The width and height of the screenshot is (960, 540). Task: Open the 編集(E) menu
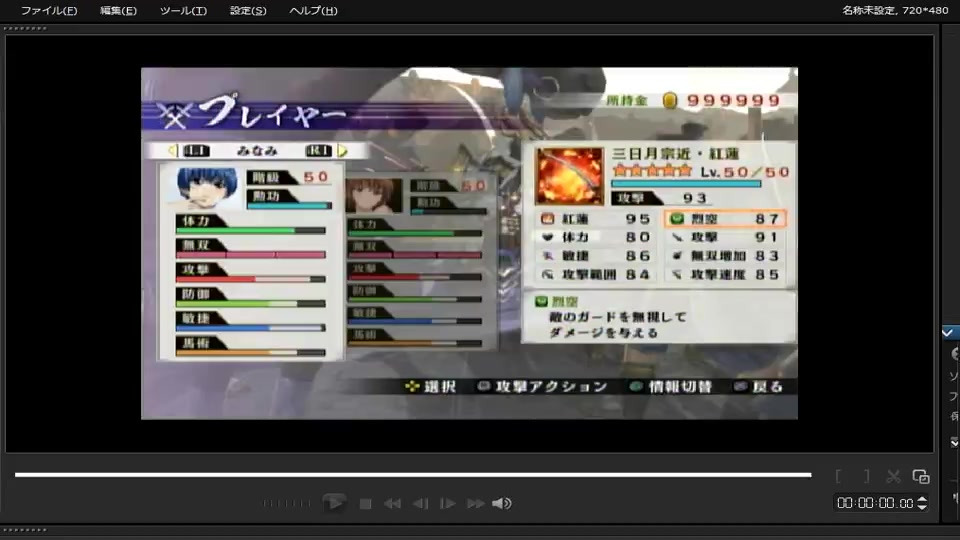click(x=118, y=10)
